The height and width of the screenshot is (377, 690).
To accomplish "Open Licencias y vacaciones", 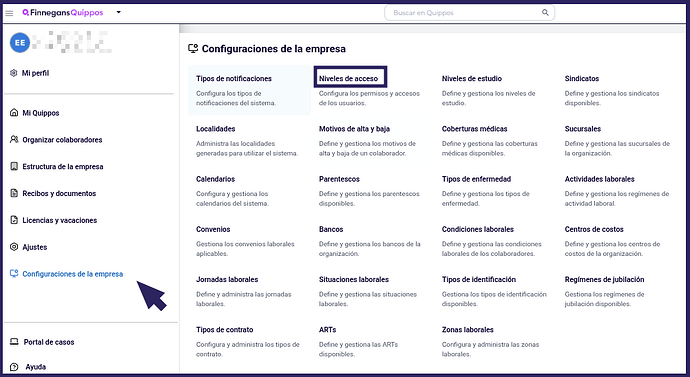I will coord(60,220).
